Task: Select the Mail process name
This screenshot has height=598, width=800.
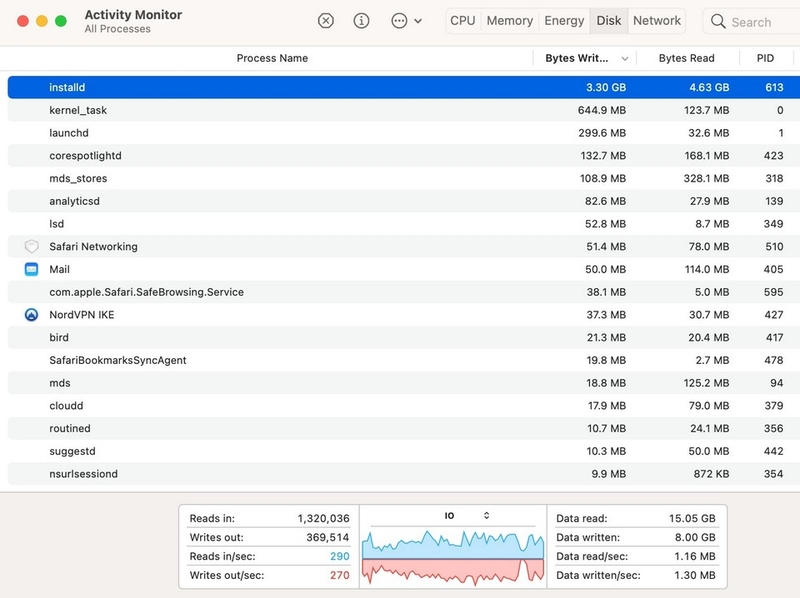Action: [59, 269]
